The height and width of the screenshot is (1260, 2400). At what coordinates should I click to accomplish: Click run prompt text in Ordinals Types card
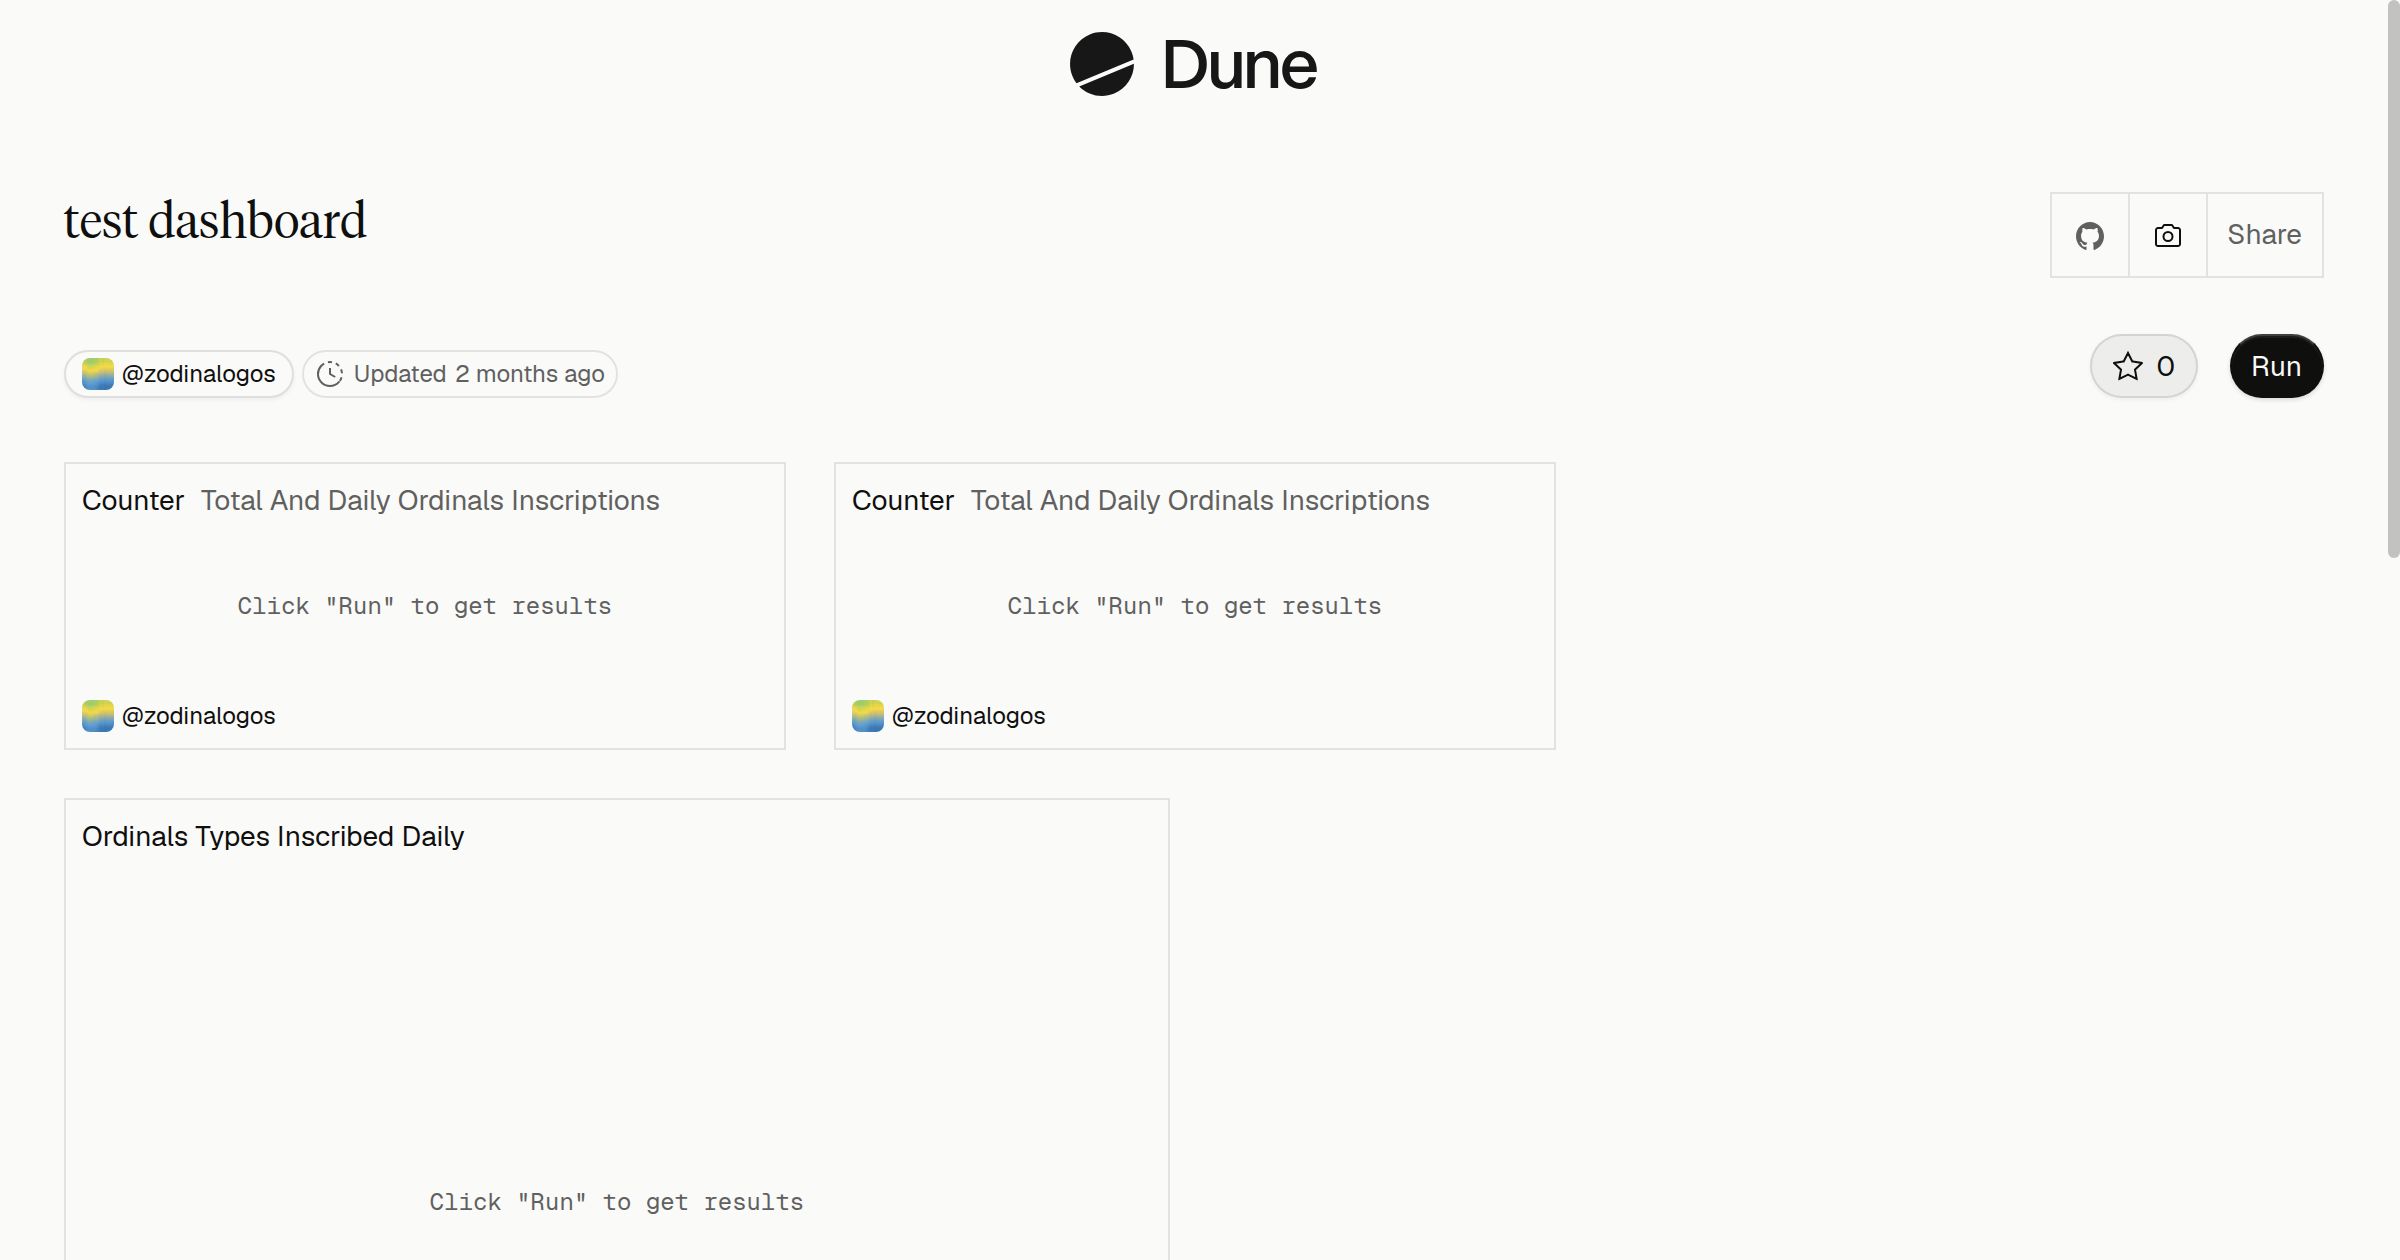click(x=616, y=1202)
